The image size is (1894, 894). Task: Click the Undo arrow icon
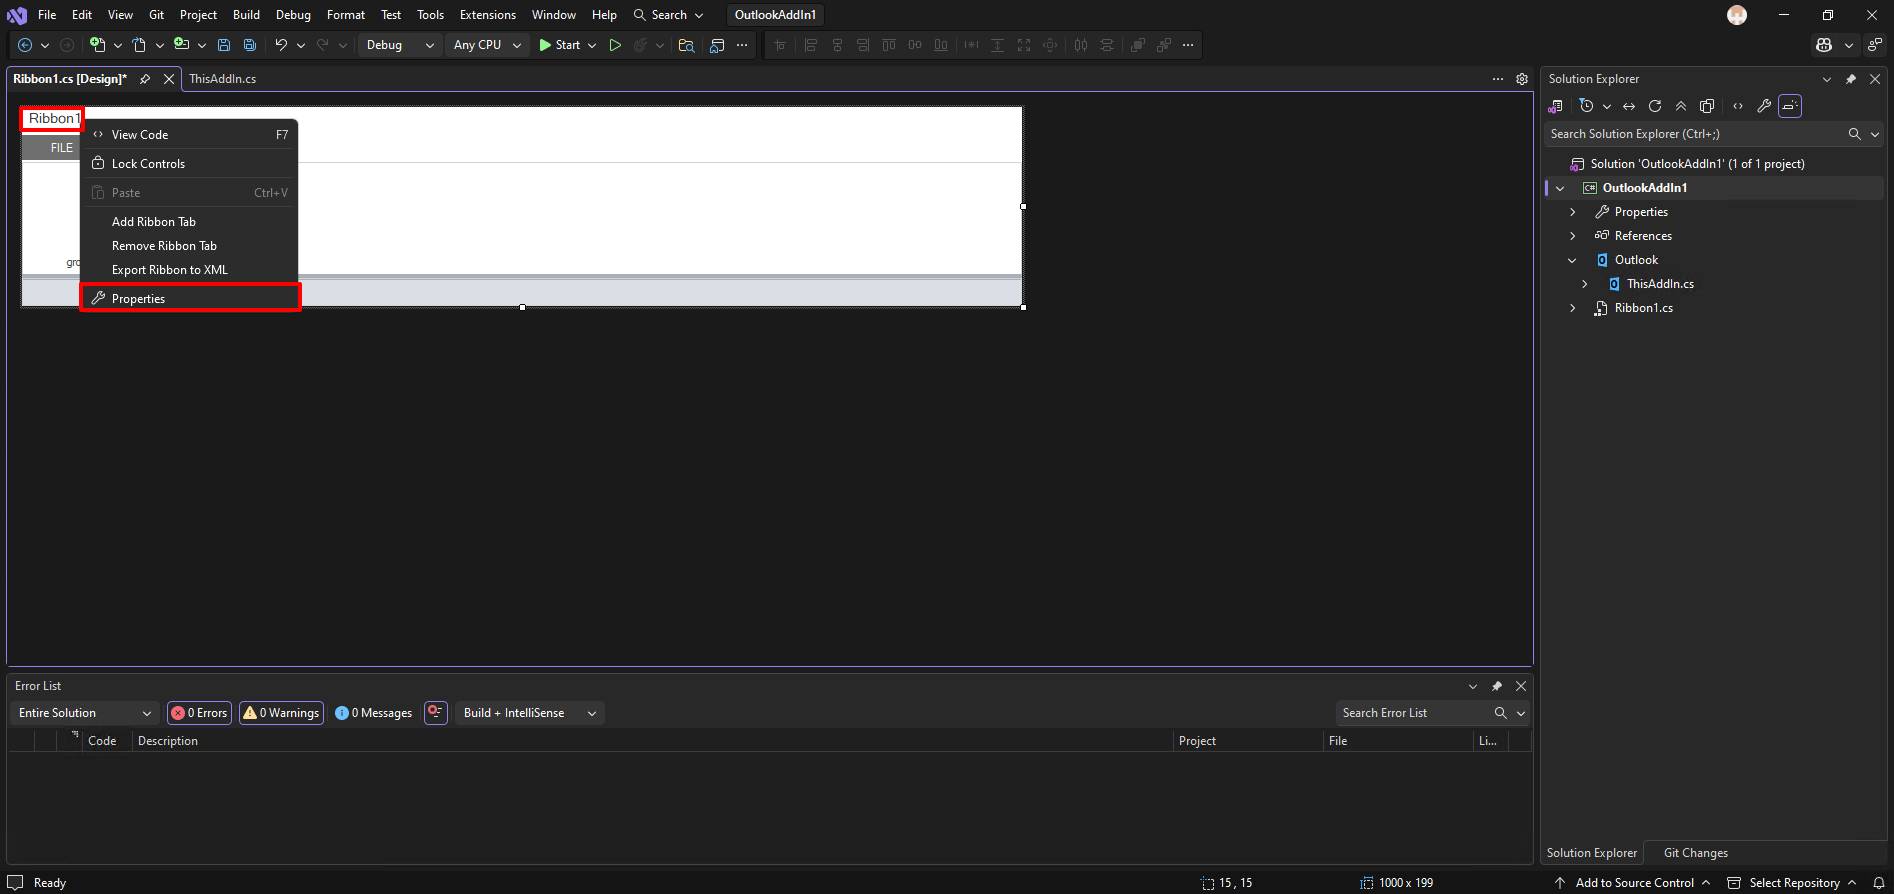click(x=281, y=45)
